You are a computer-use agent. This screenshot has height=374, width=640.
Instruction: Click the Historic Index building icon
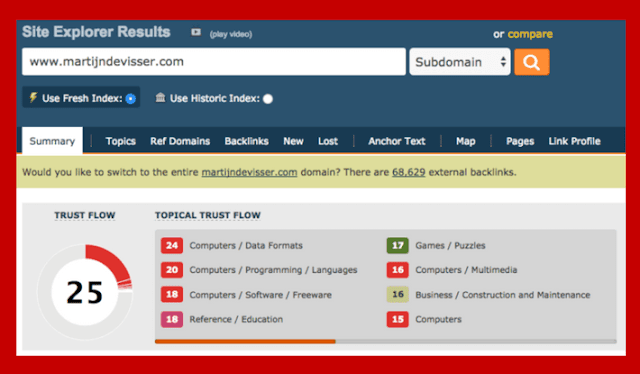tap(160, 98)
